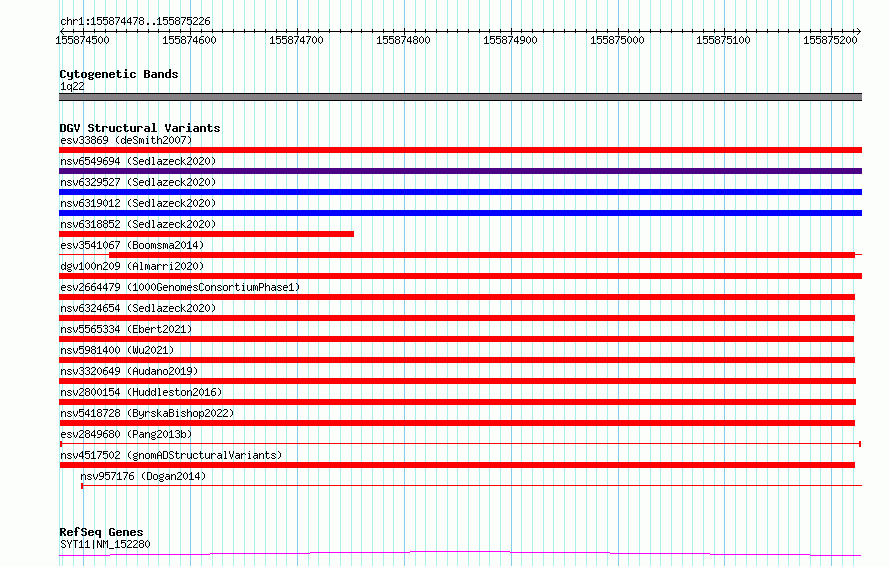Screen dimensions: 890x566
Task: Click the blue bar of nsv6329527
Action: click(460, 192)
